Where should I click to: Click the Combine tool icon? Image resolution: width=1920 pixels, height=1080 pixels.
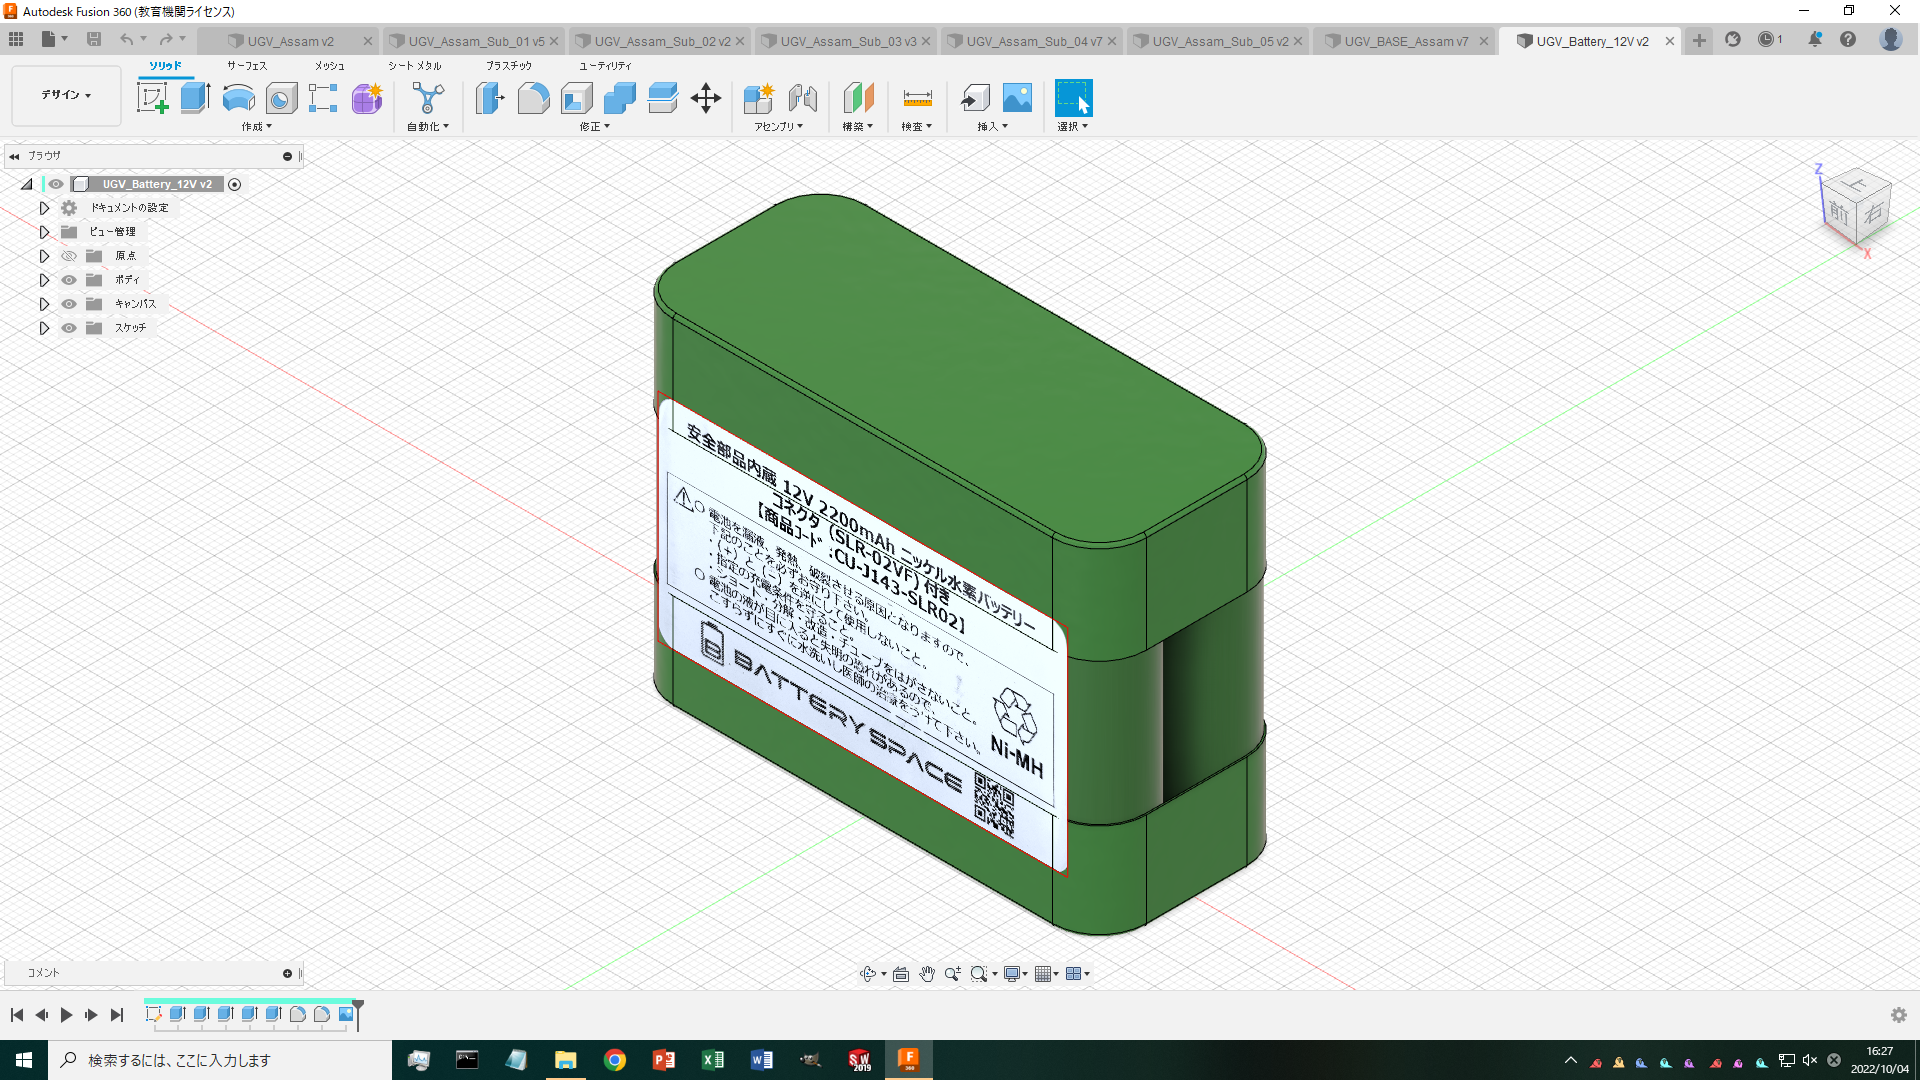click(619, 98)
